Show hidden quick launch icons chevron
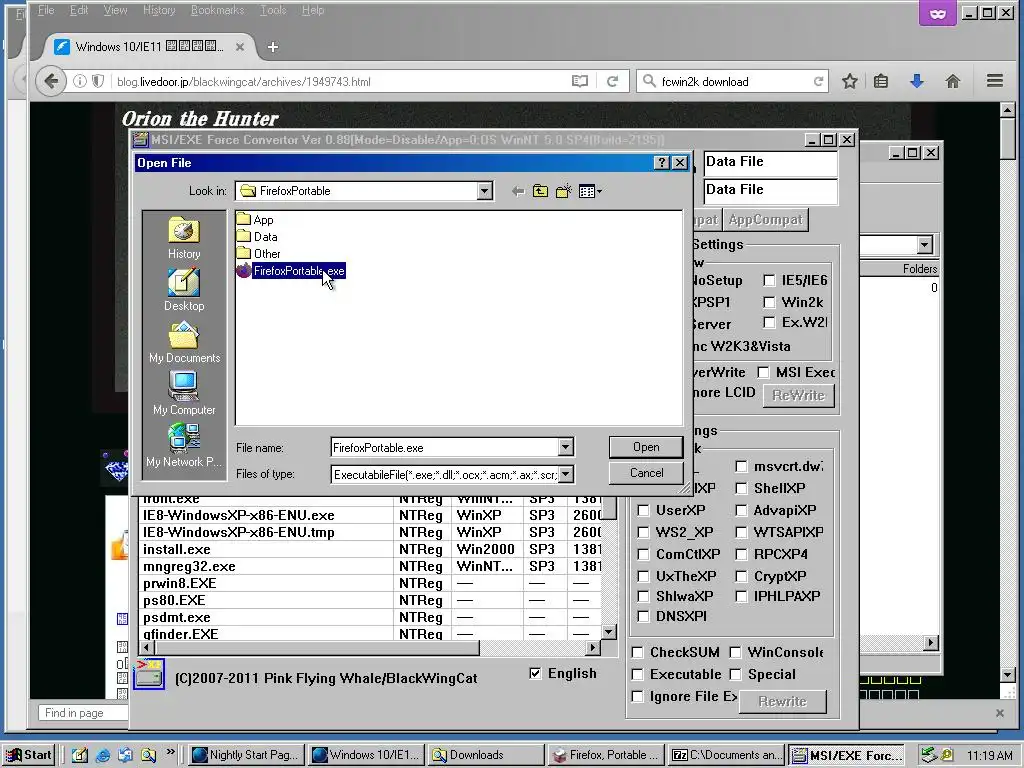 [170, 752]
